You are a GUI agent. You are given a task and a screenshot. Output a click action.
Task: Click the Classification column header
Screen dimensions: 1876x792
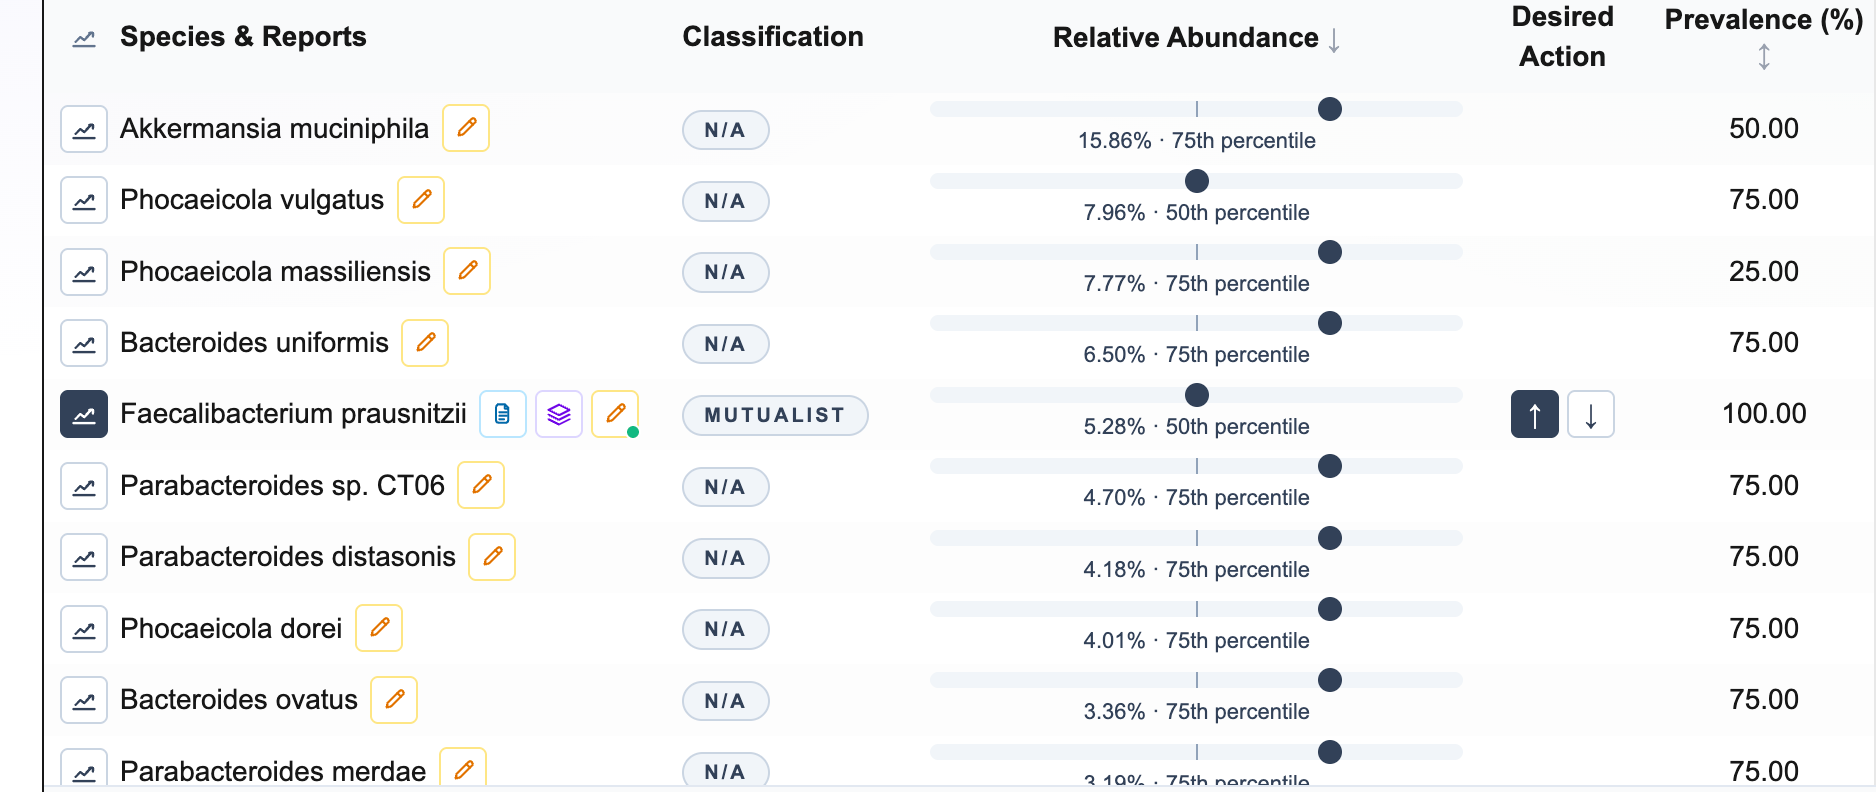[x=773, y=37]
